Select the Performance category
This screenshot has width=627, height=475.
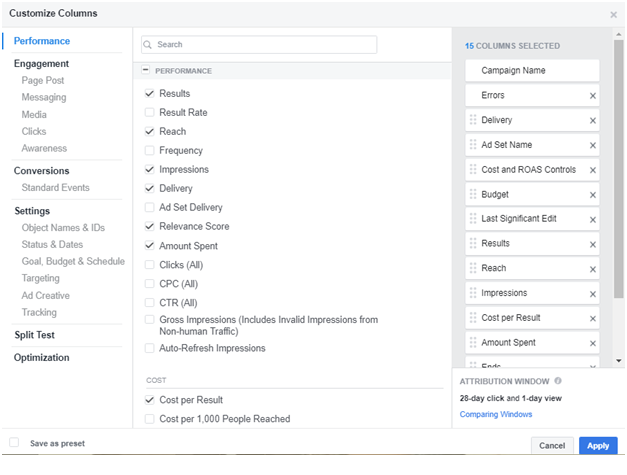pyautogui.click(x=42, y=41)
